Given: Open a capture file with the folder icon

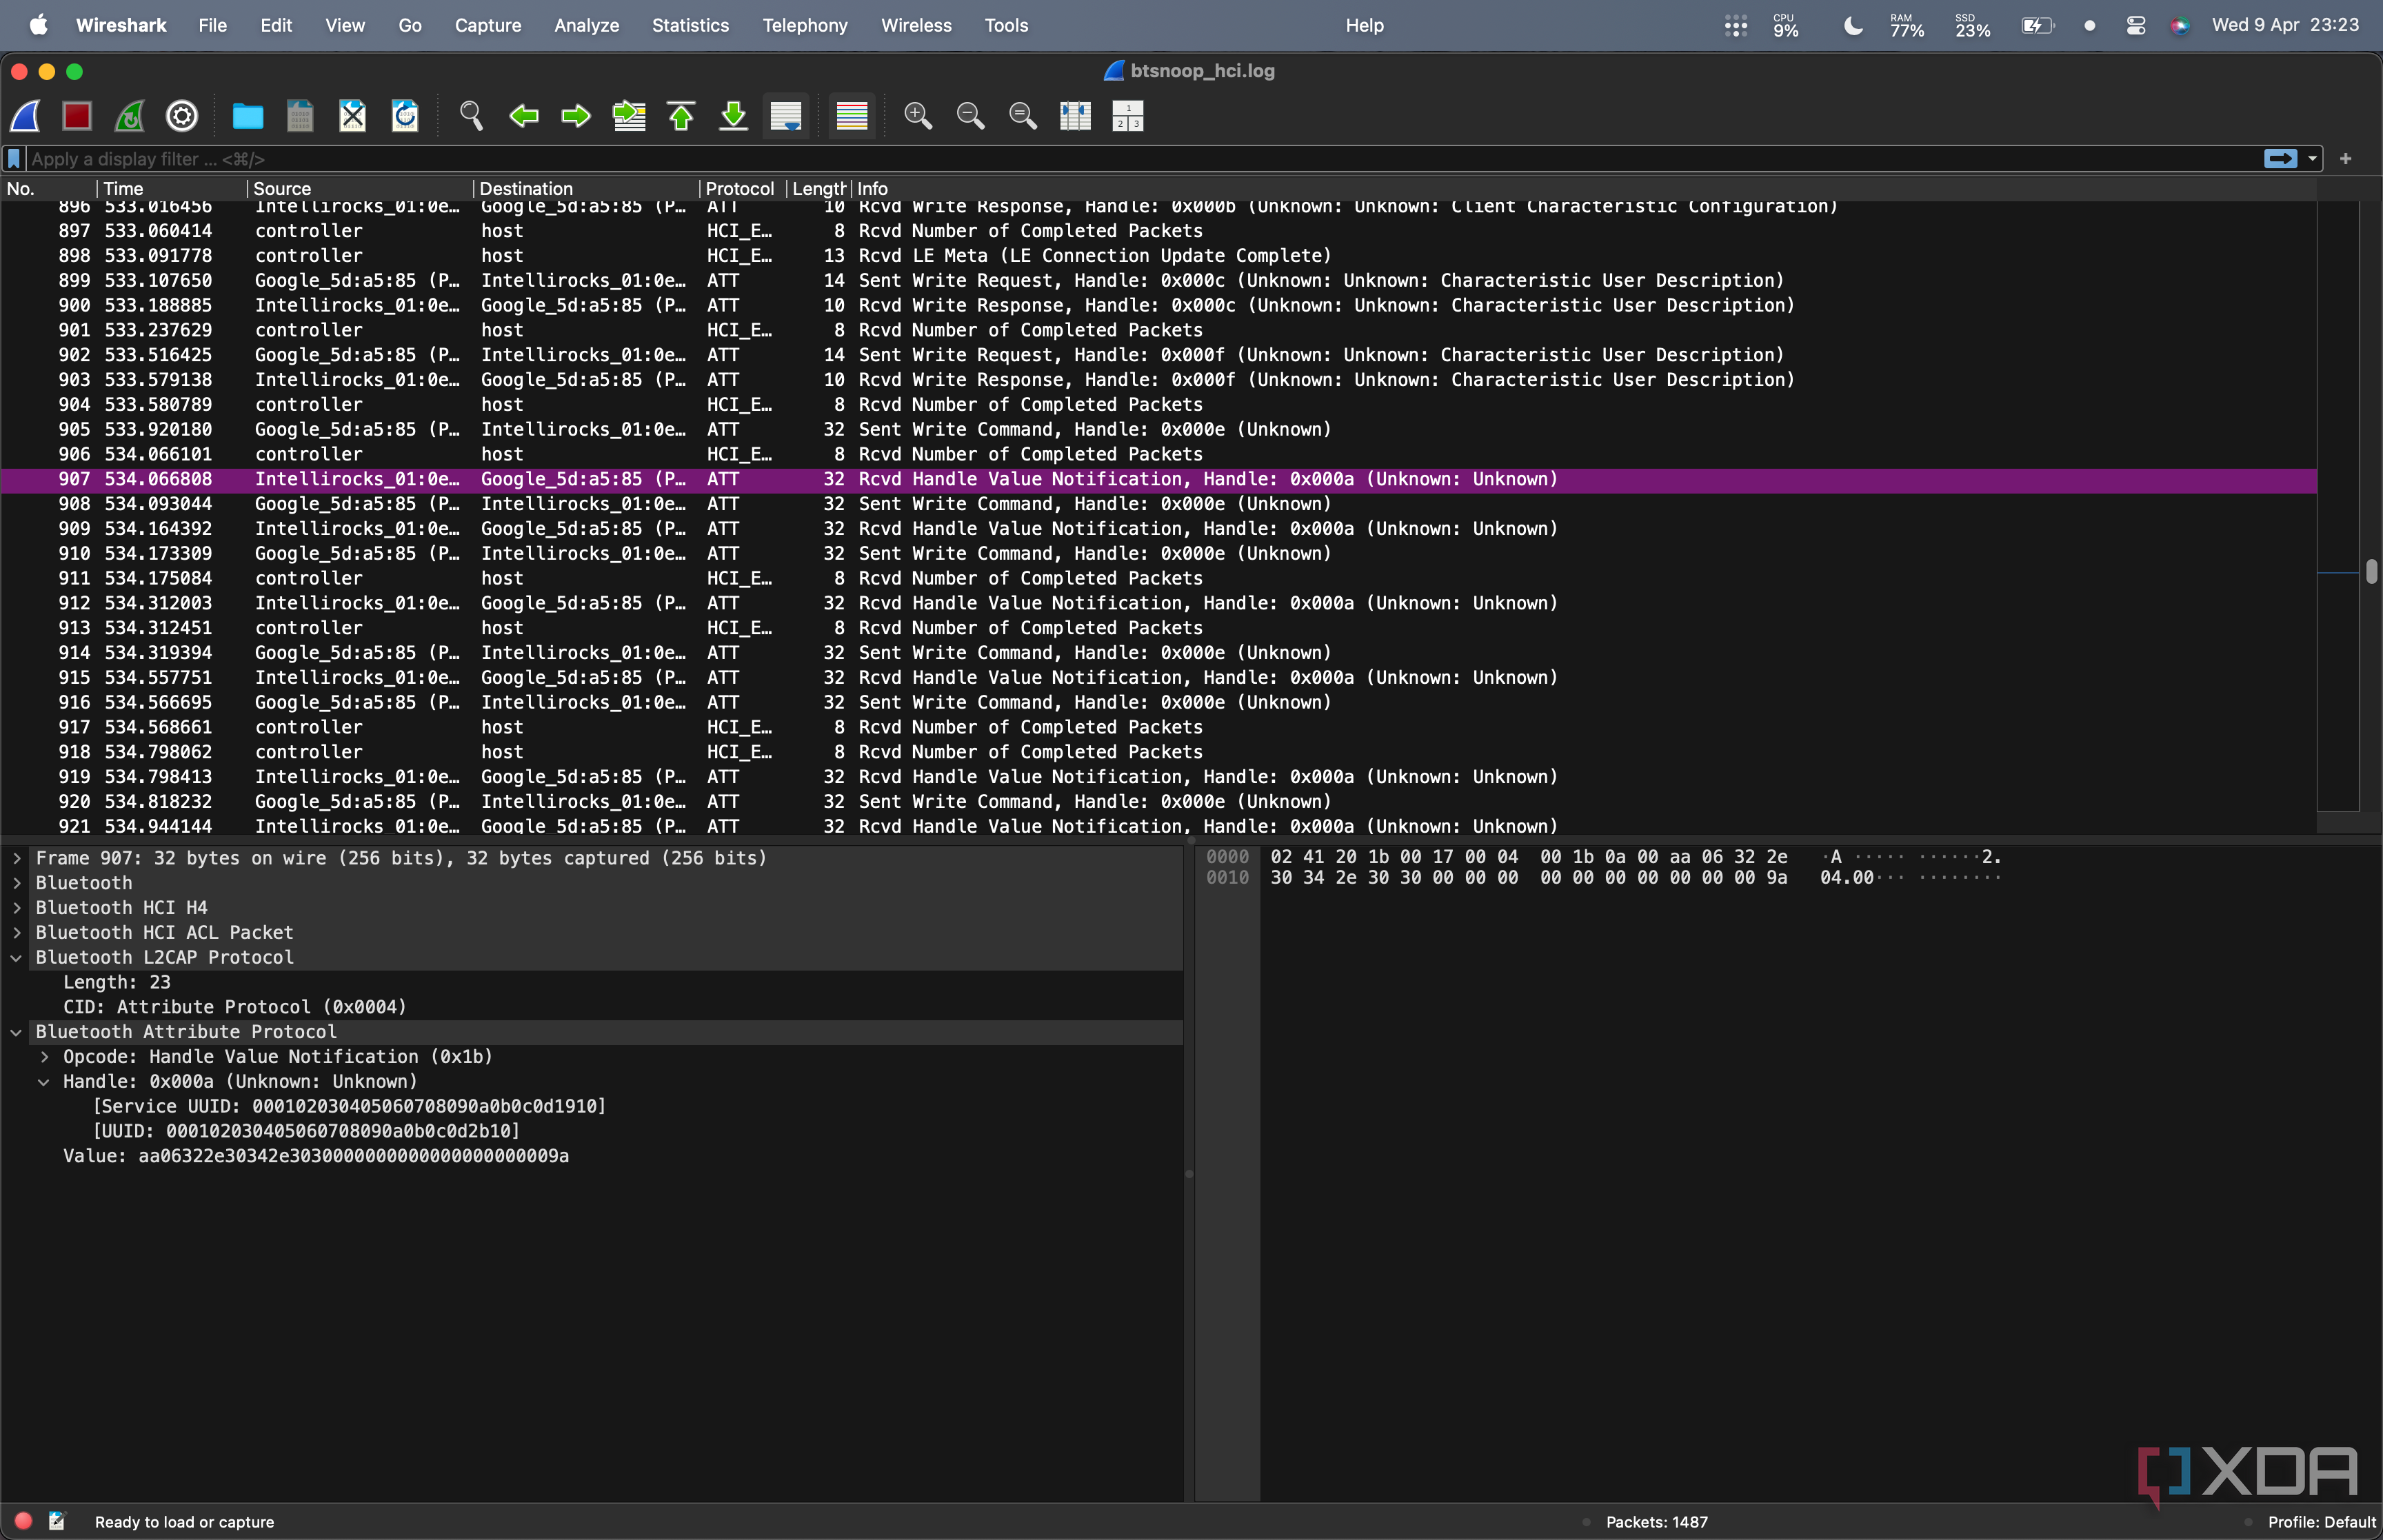Looking at the screenshot, I should (x=248, y=116).
